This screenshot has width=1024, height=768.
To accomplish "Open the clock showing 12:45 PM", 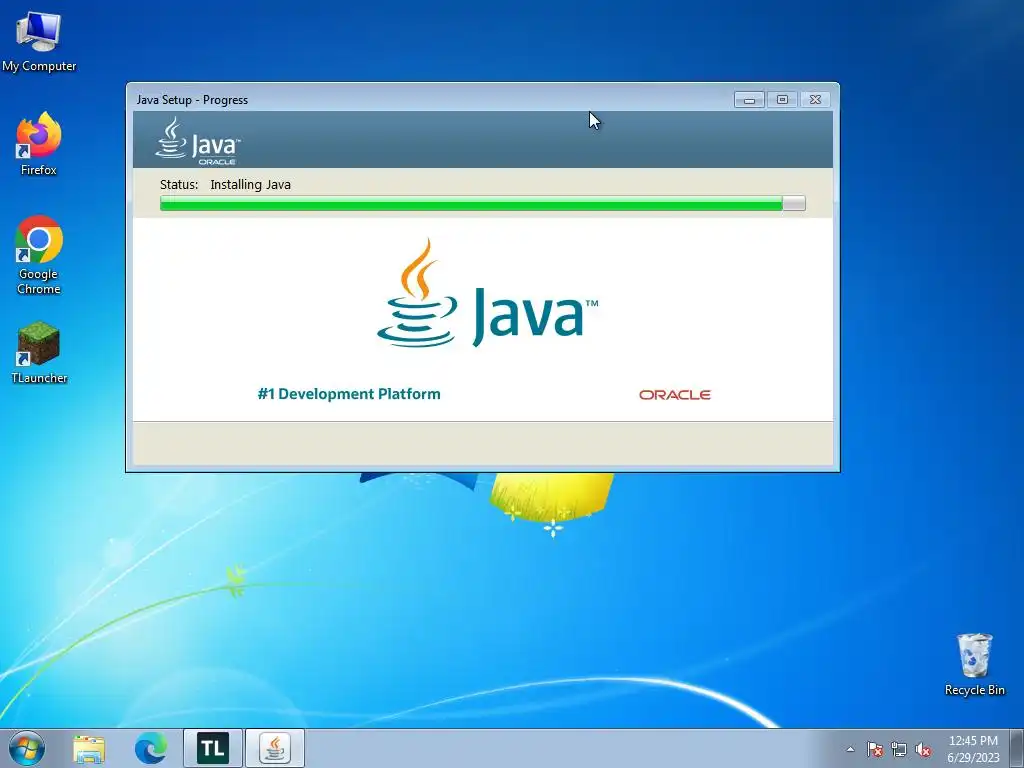I will [x=973, y=748].
